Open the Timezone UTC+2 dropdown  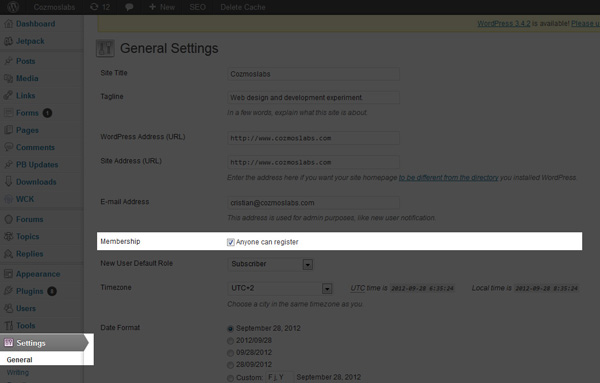tap(280, 288)
